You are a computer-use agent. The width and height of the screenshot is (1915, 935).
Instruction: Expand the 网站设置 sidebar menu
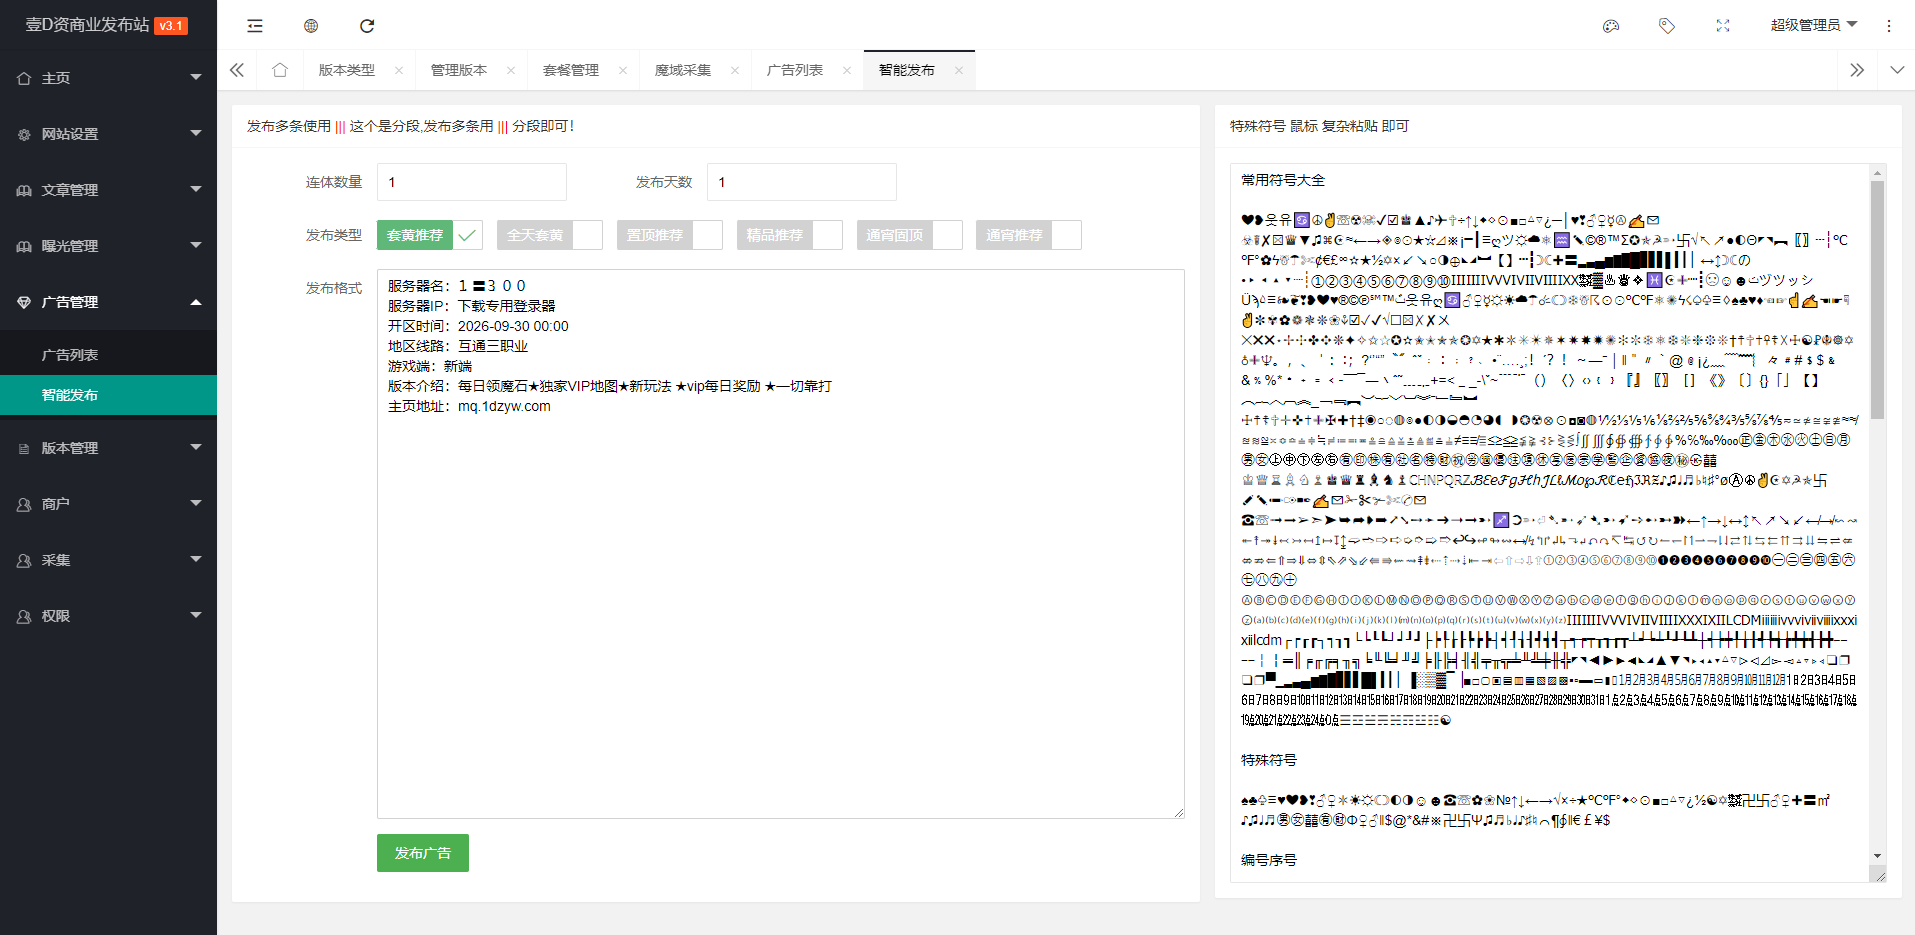point(108,134)
